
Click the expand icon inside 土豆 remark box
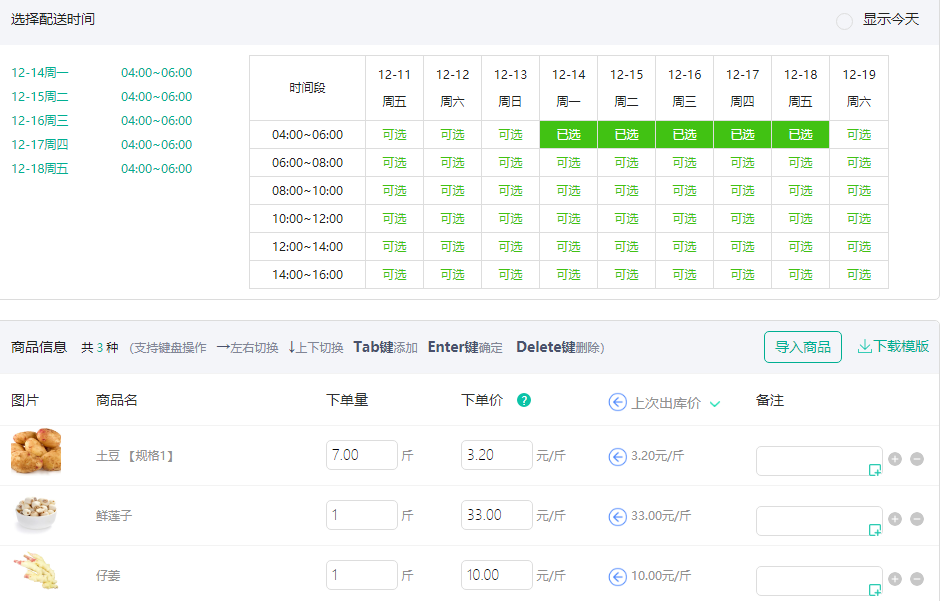click(875, 470)
